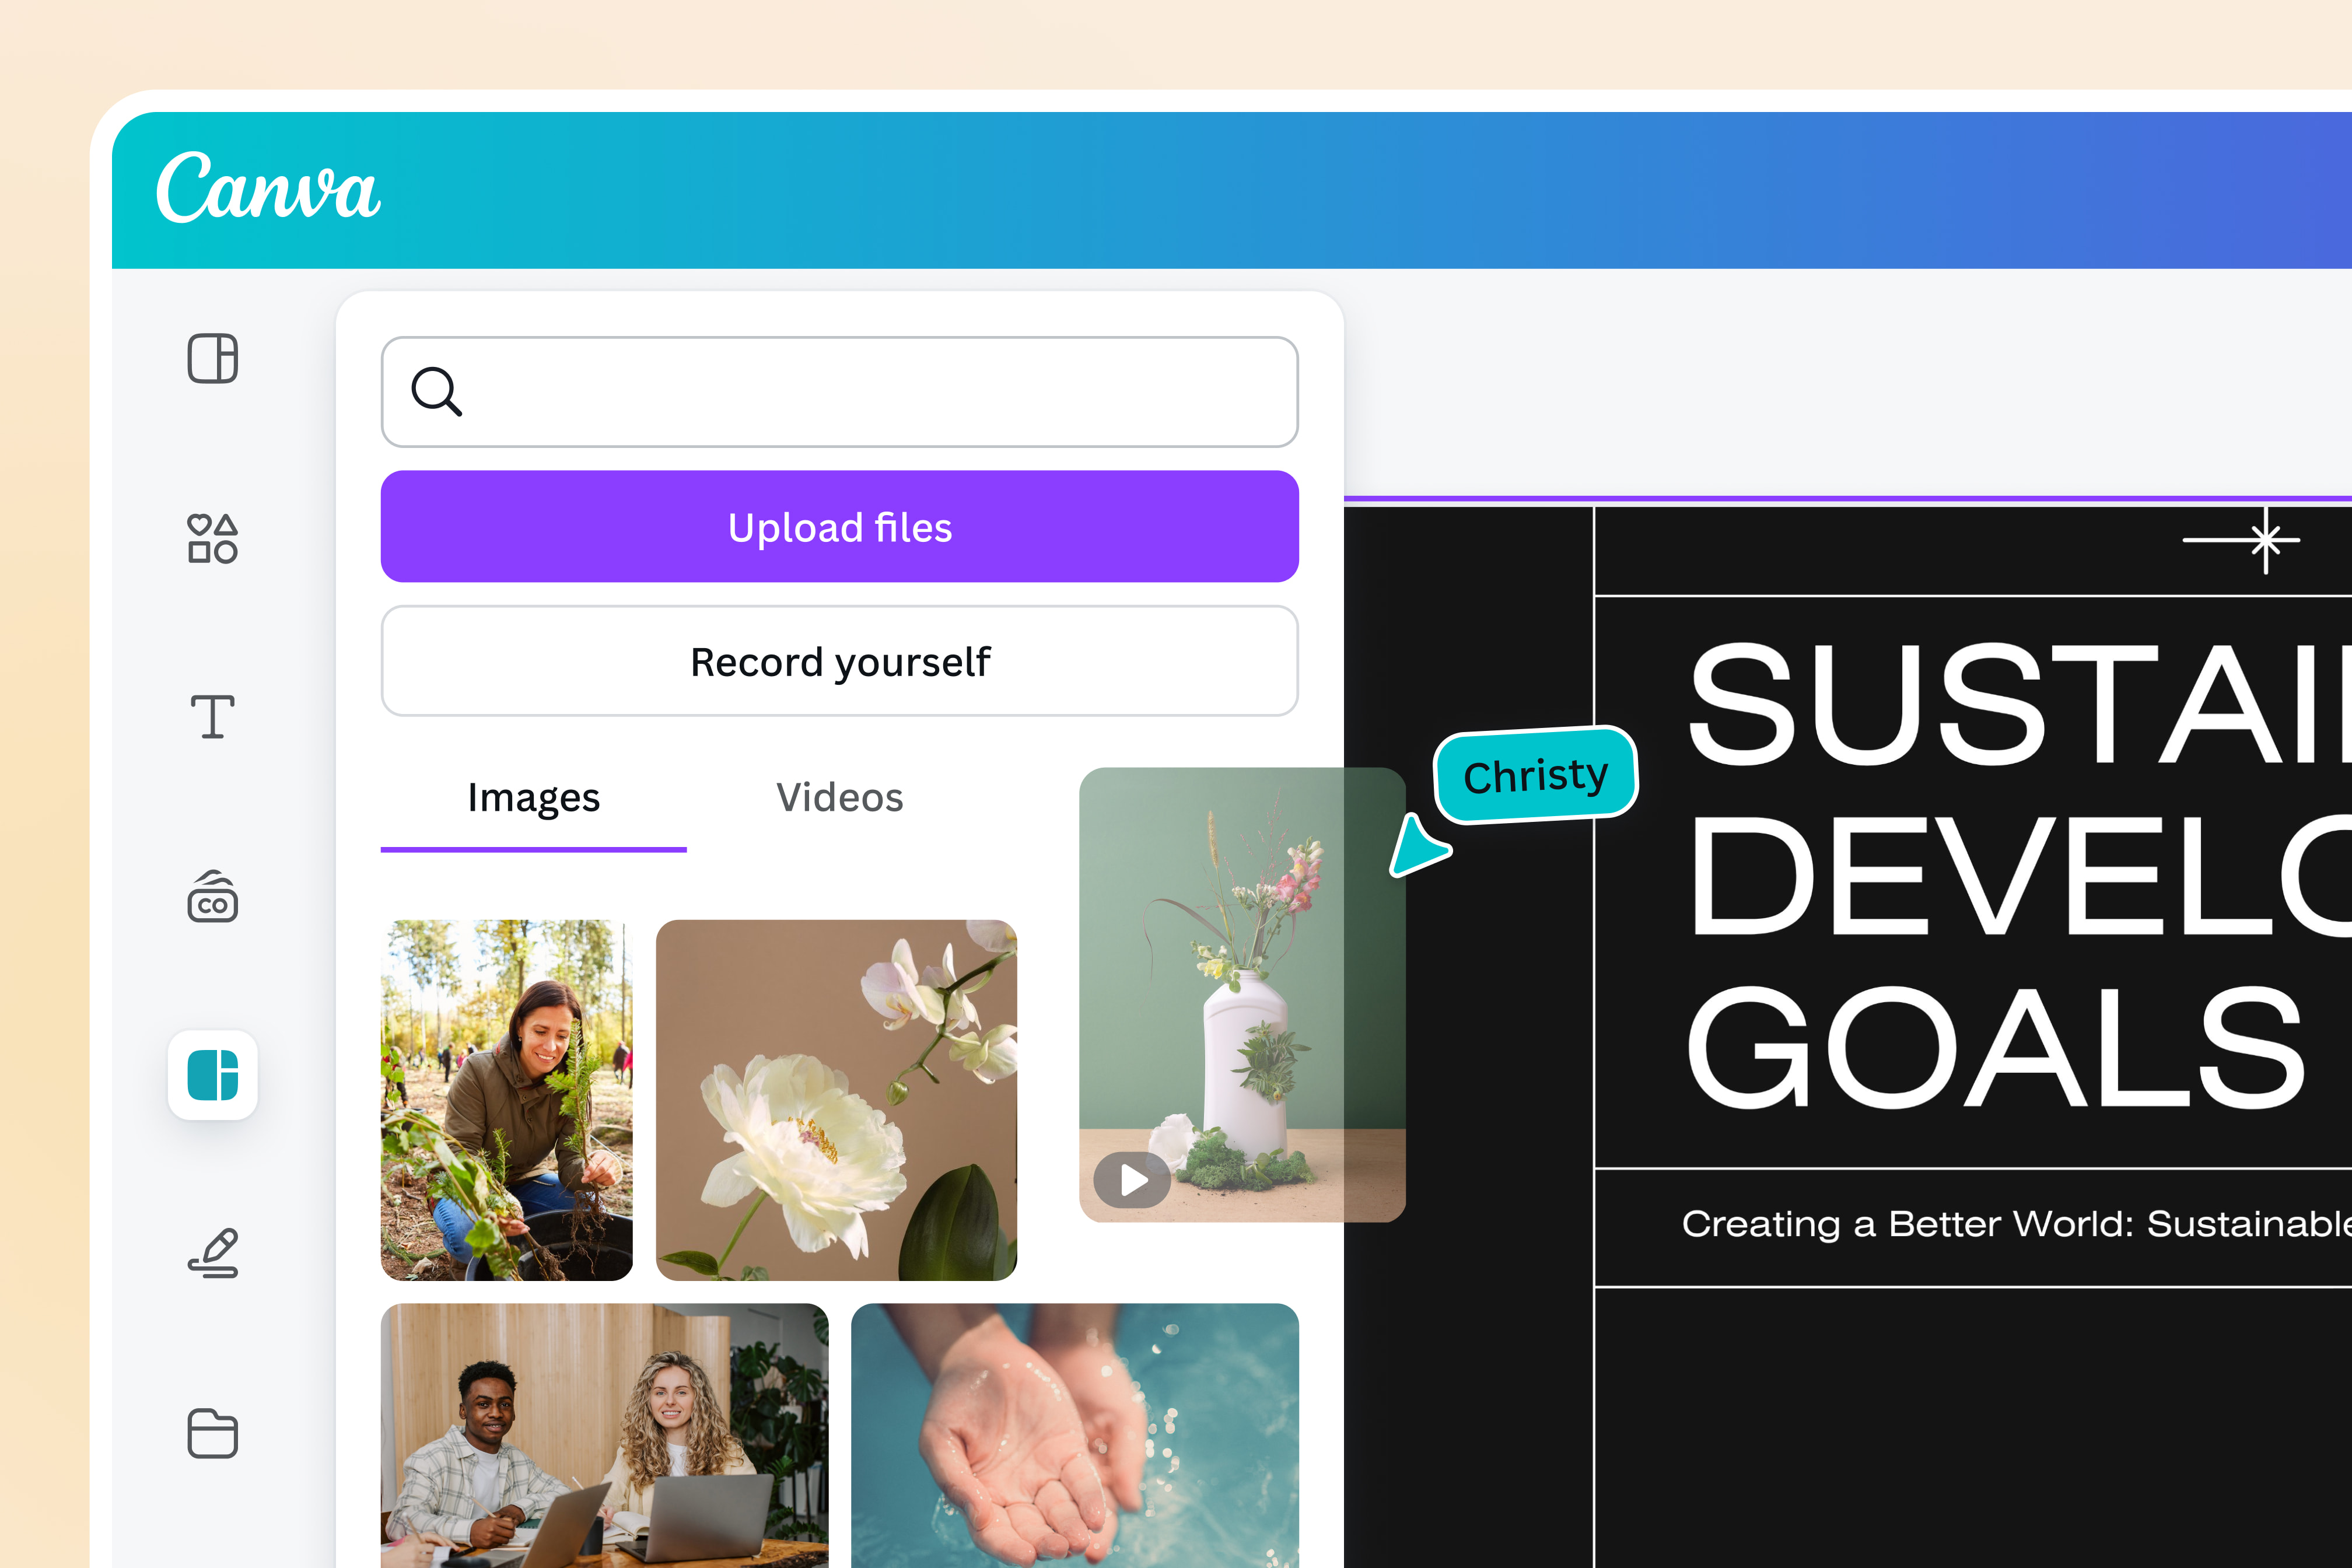
Task: Click the Record yourself button
Action: point(839,661)
